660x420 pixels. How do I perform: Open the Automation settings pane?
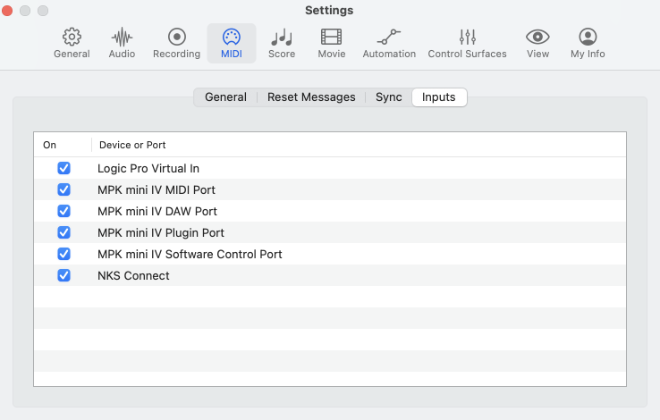click(x=389, y=43)
